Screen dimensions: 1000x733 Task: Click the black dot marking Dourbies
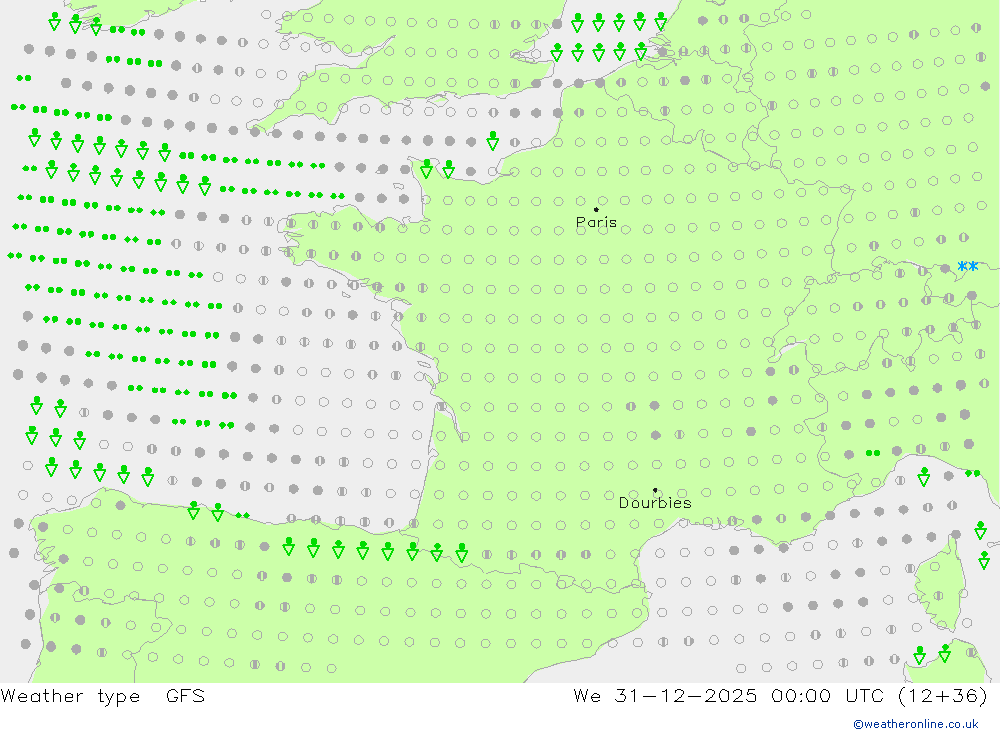click(x=655, y=490)
